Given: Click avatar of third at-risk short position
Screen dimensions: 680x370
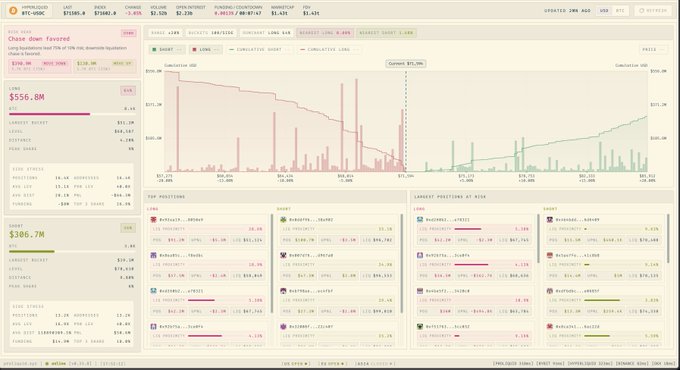Looking at the screenshot, I should point(549,291).
